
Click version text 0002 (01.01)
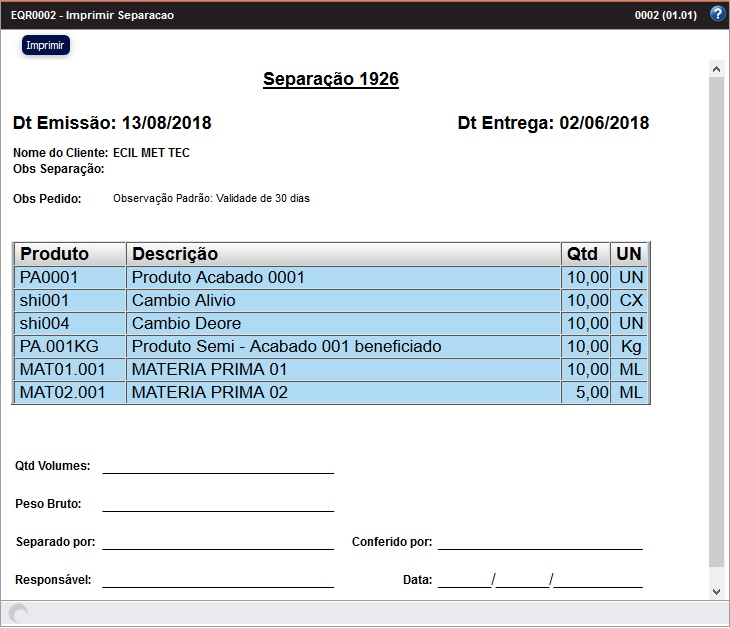tap(666, 15)
